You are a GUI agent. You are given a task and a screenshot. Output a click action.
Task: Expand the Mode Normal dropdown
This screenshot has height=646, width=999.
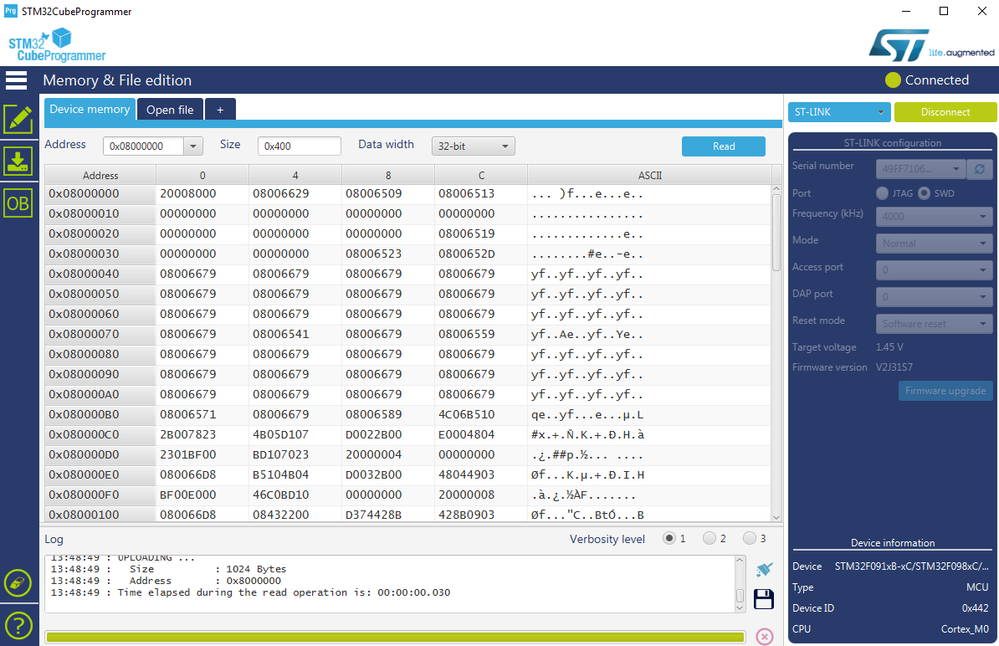click(934, 243)
